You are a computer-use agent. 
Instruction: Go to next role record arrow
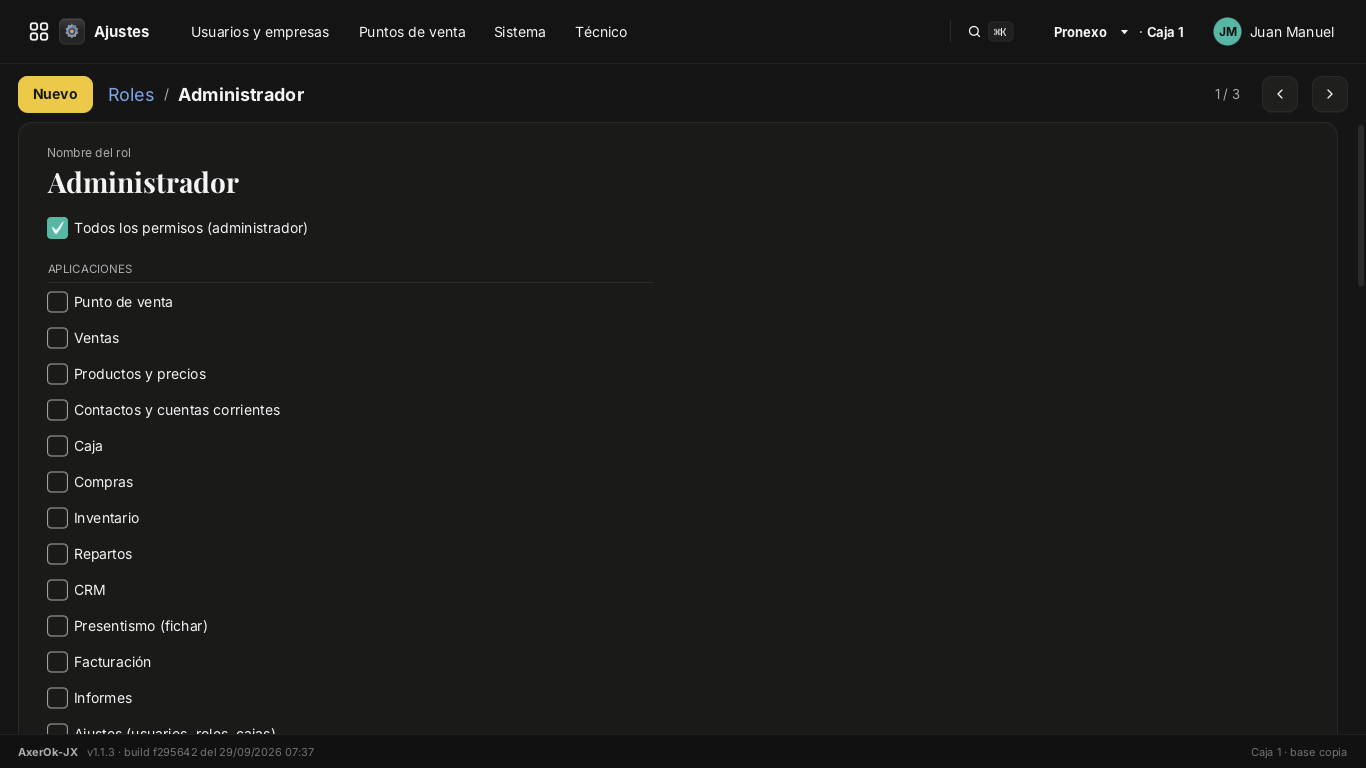[x=1330, y=94]
